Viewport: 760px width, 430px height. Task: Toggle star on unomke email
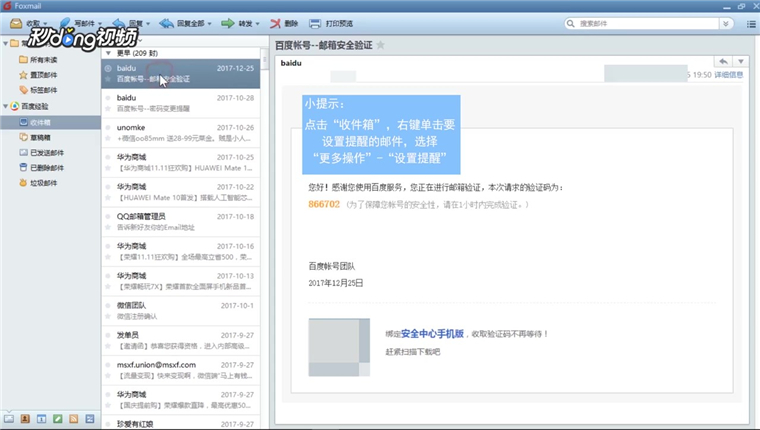[x=108, y=138]
